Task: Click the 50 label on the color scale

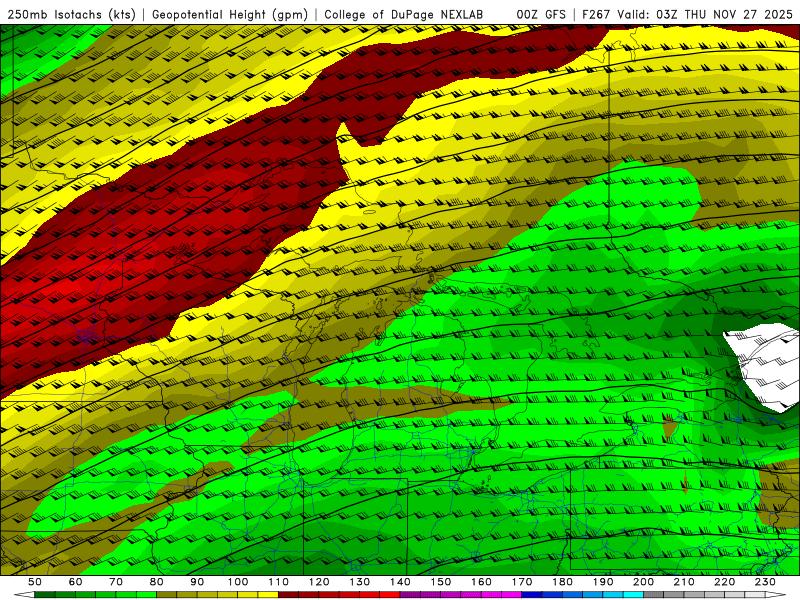Action: coord(35,582)
